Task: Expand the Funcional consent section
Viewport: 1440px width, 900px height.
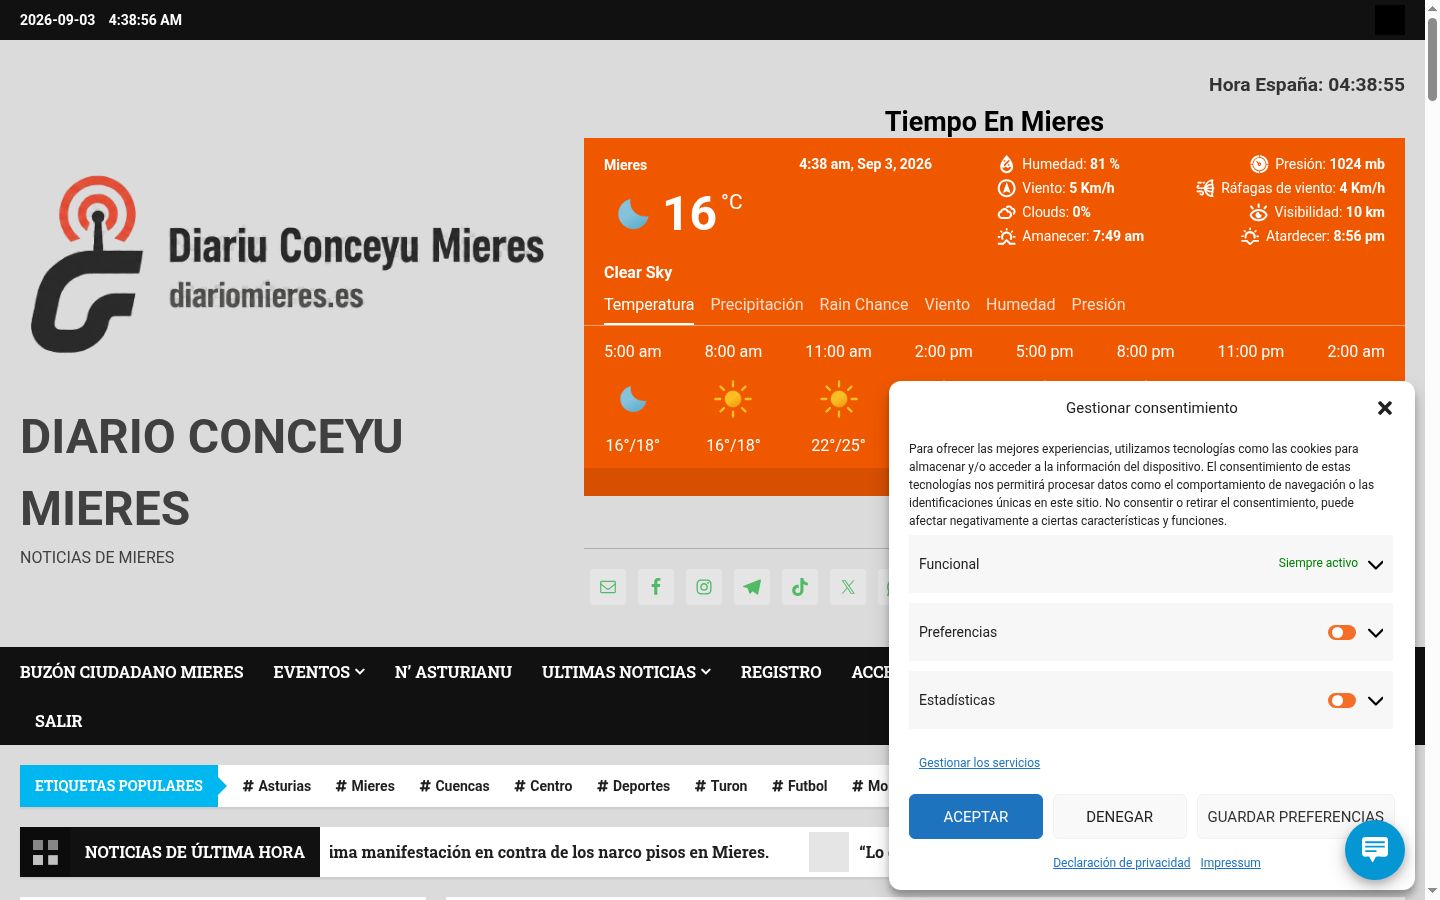Action: click(x=1376, y=565)
